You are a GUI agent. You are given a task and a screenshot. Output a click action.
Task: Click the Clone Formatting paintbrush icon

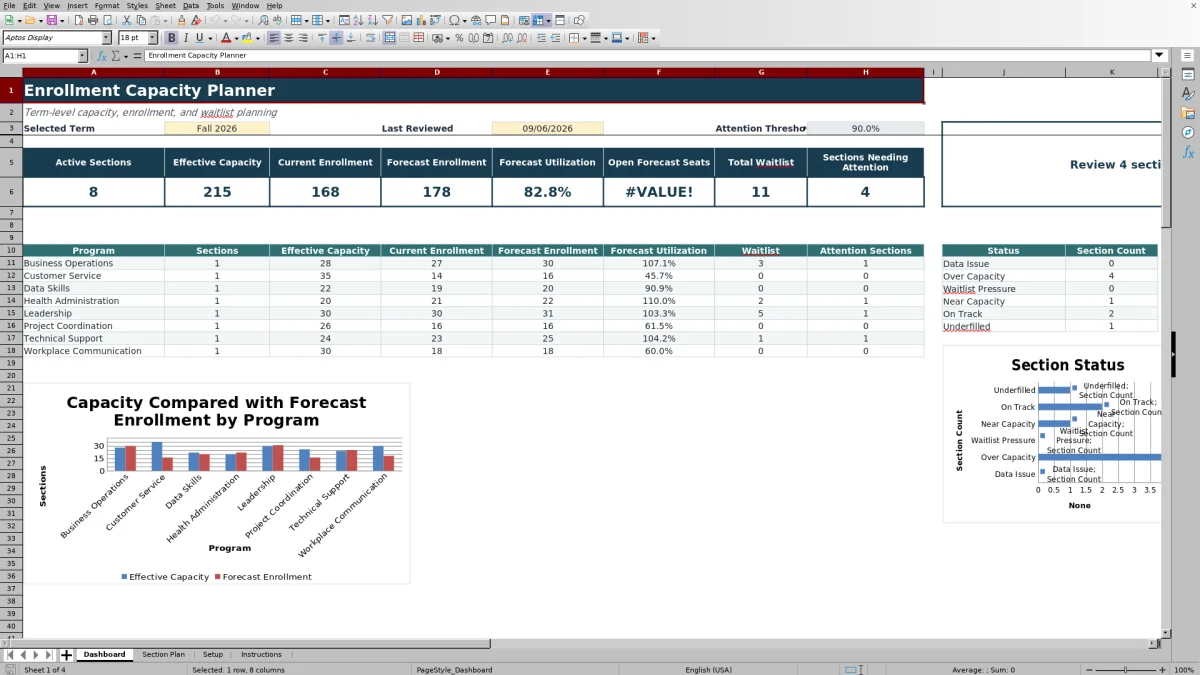point(181,20)
